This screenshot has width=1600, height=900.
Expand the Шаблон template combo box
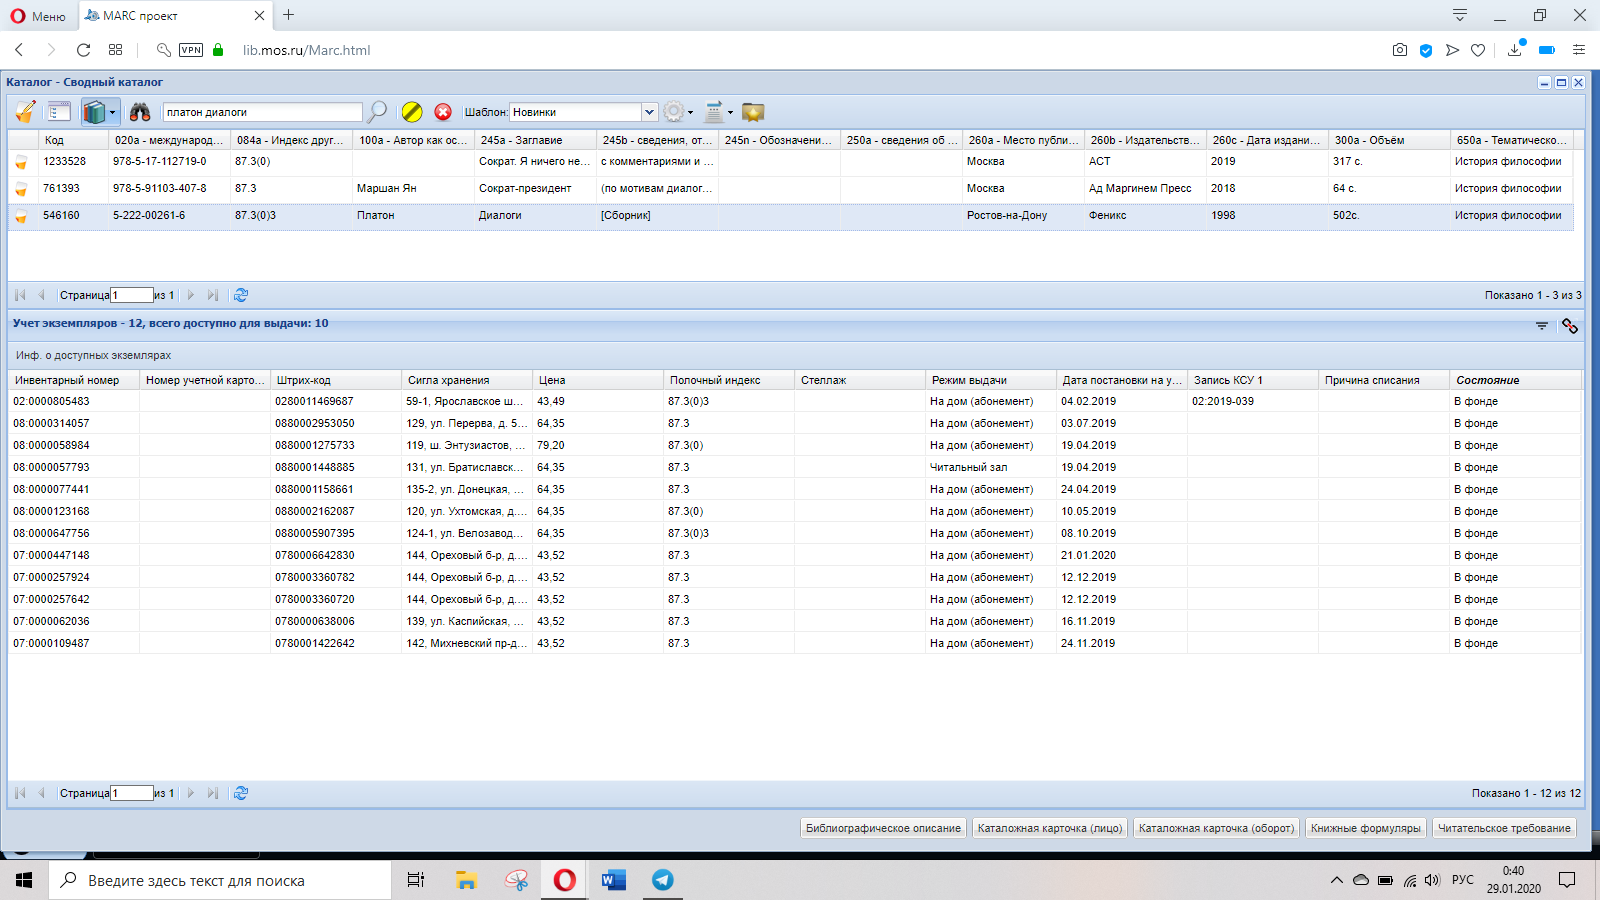point(649,112)
